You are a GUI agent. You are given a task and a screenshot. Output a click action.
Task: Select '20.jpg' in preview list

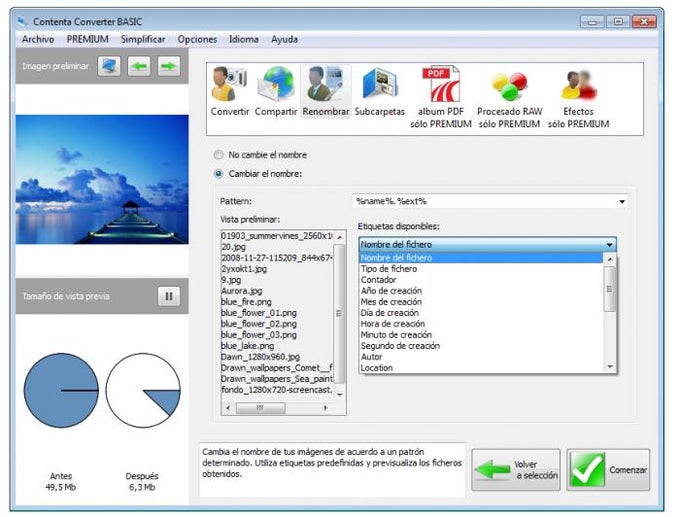coord(233,247)
